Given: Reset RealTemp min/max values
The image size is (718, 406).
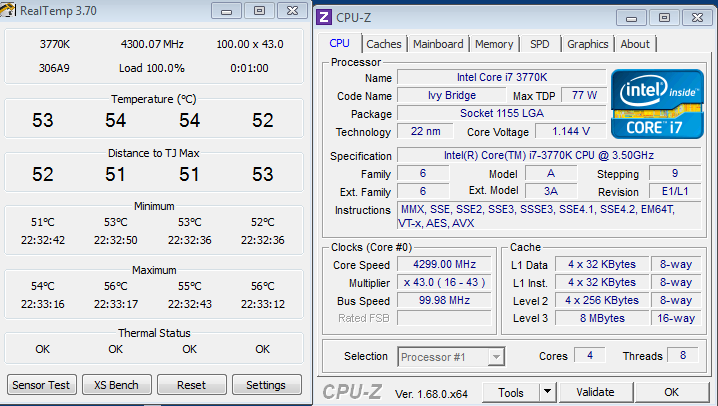Looking at the screenshot, I should click(191, 385).
